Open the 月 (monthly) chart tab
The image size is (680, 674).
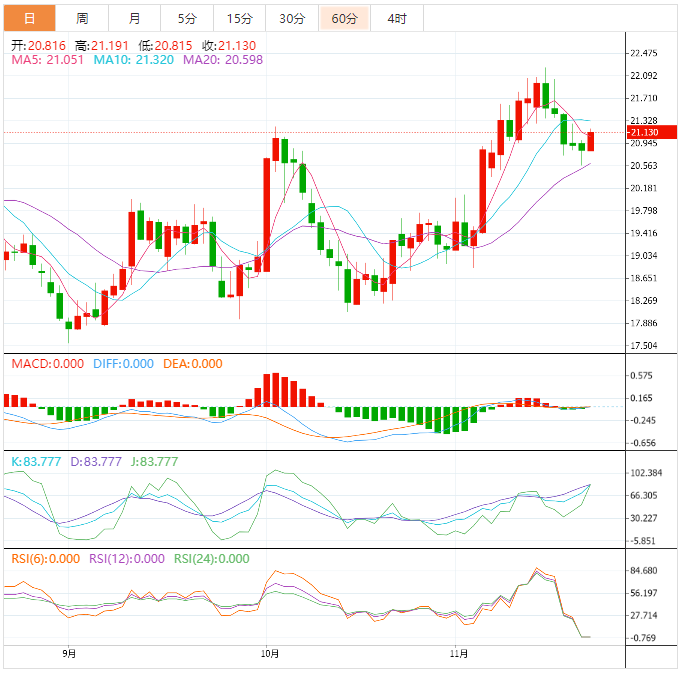click(x=134, y=18)
